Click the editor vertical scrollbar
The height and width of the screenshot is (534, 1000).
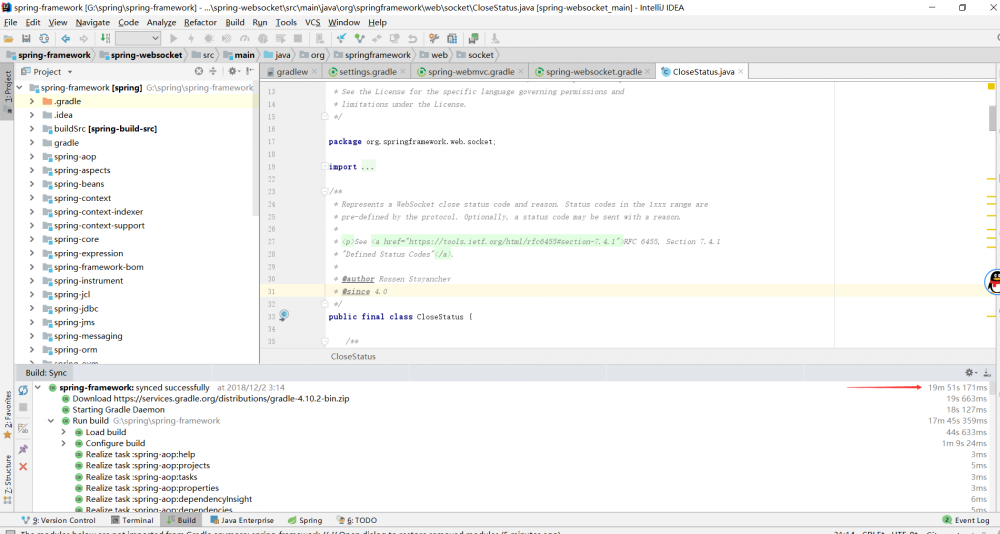click(x=993, y=120)
